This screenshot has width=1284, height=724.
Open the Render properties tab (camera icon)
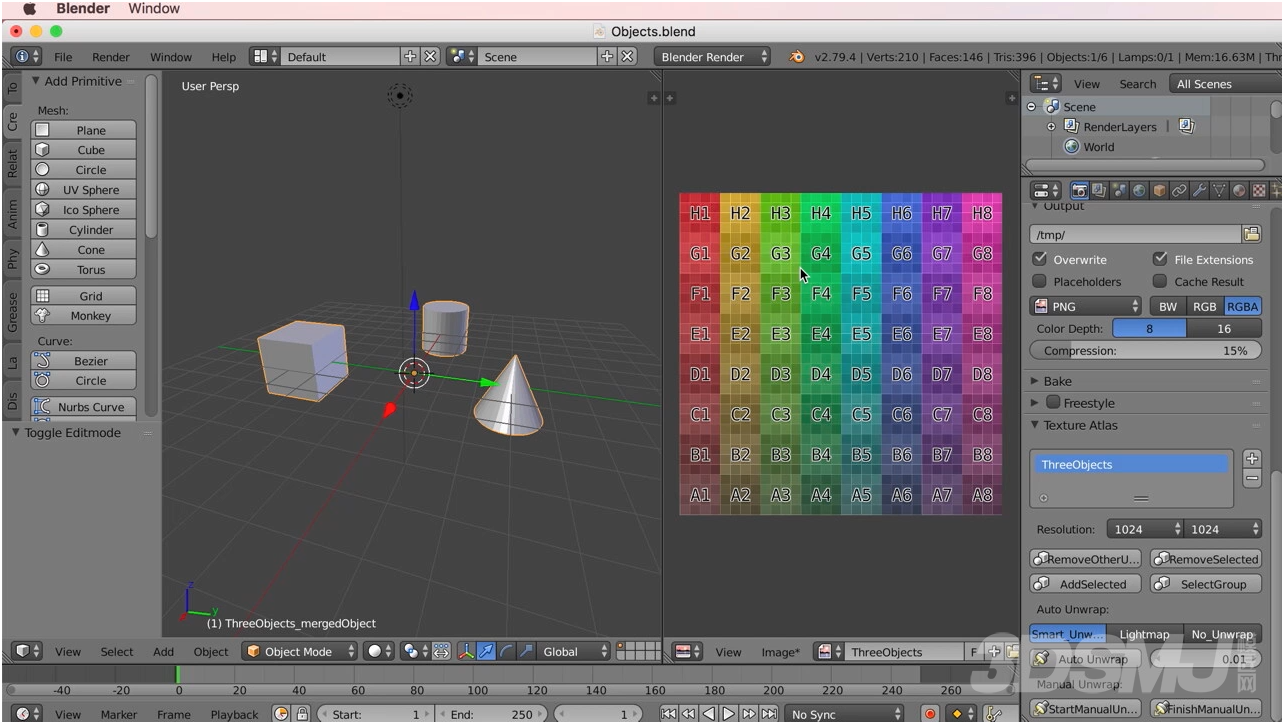(1080, 190)
